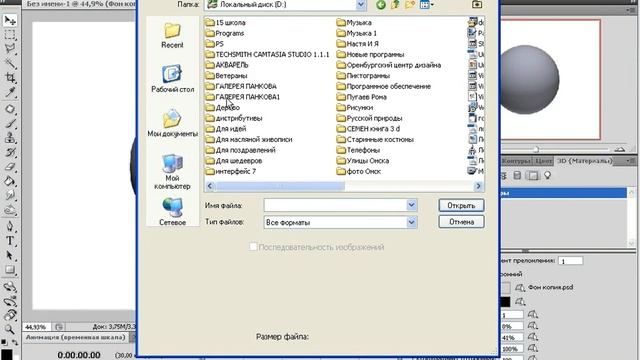This screenshot has width=640, height=360.
Task: Switch to the Контуры tab
Action: tap(516, 161)
